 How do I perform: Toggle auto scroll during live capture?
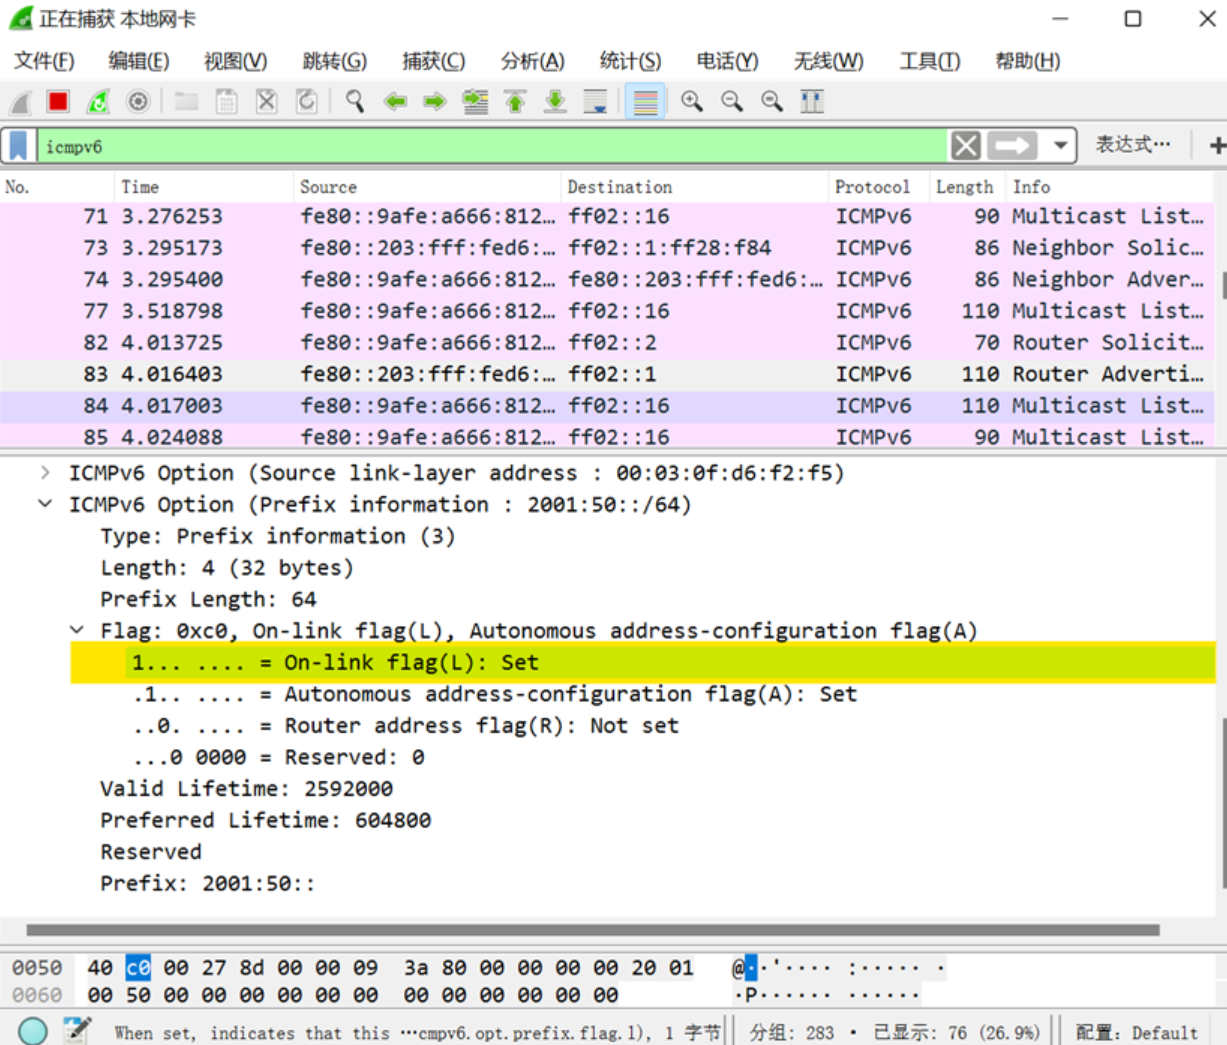[x=595, y=102]
